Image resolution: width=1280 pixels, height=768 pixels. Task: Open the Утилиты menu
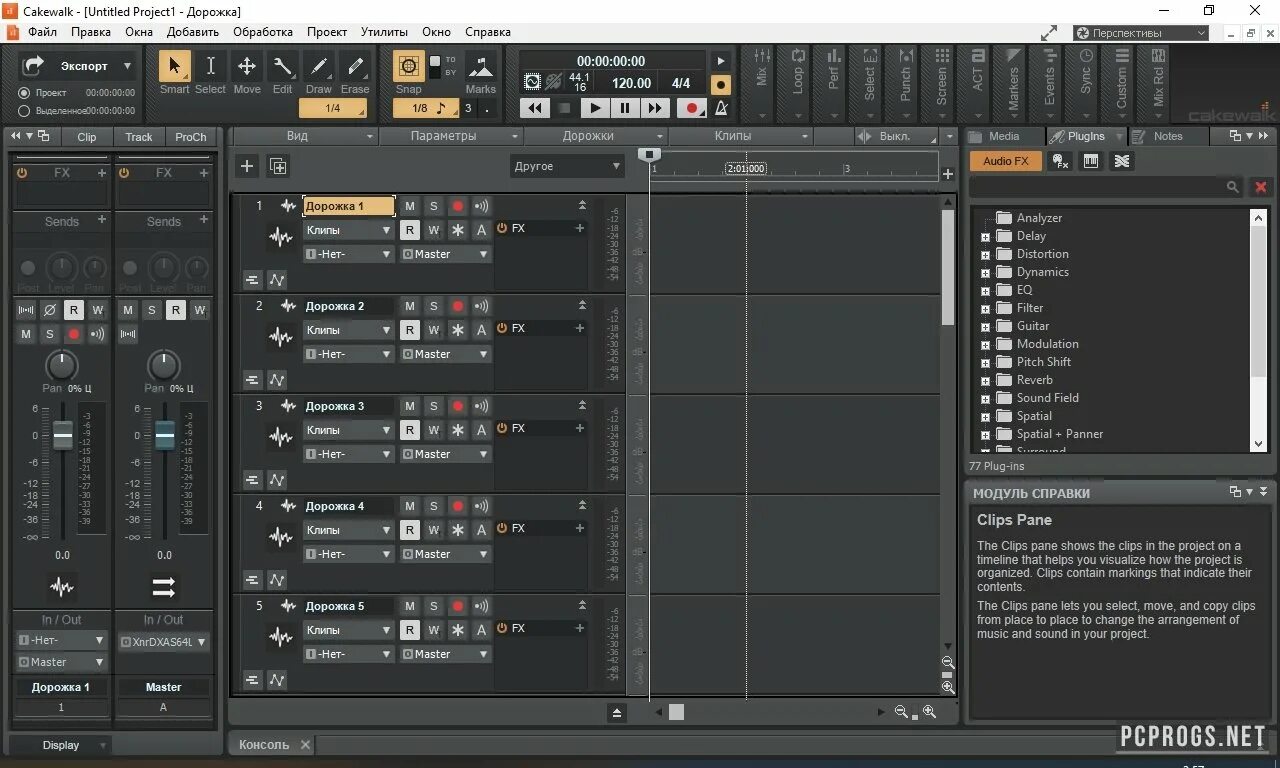tap(384, 32)
